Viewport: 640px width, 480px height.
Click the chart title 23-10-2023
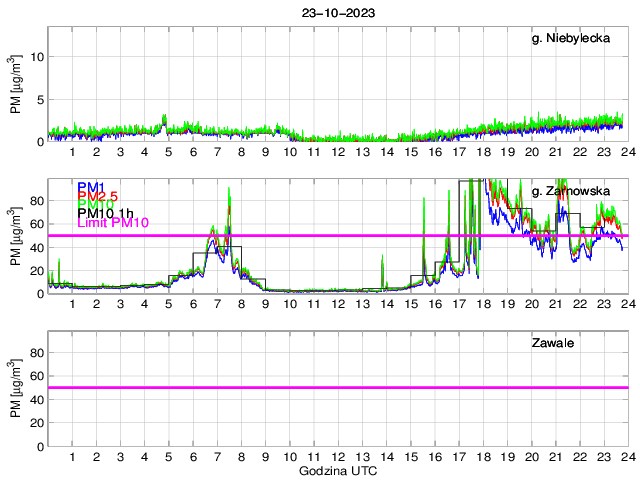click(338, 13)
